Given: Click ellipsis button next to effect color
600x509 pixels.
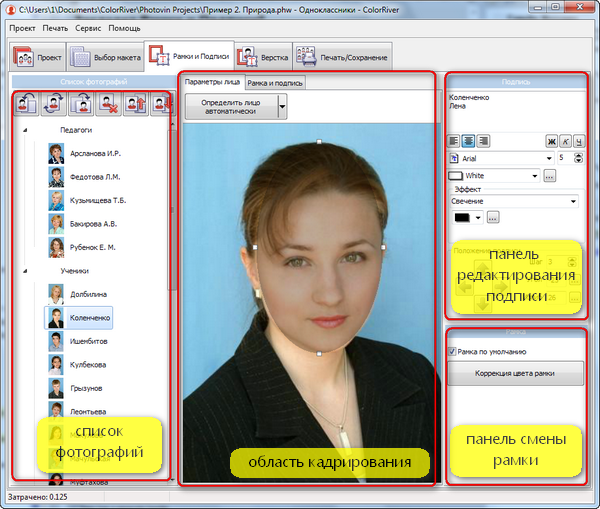Looking at the screenshot, I should point(492,217).
